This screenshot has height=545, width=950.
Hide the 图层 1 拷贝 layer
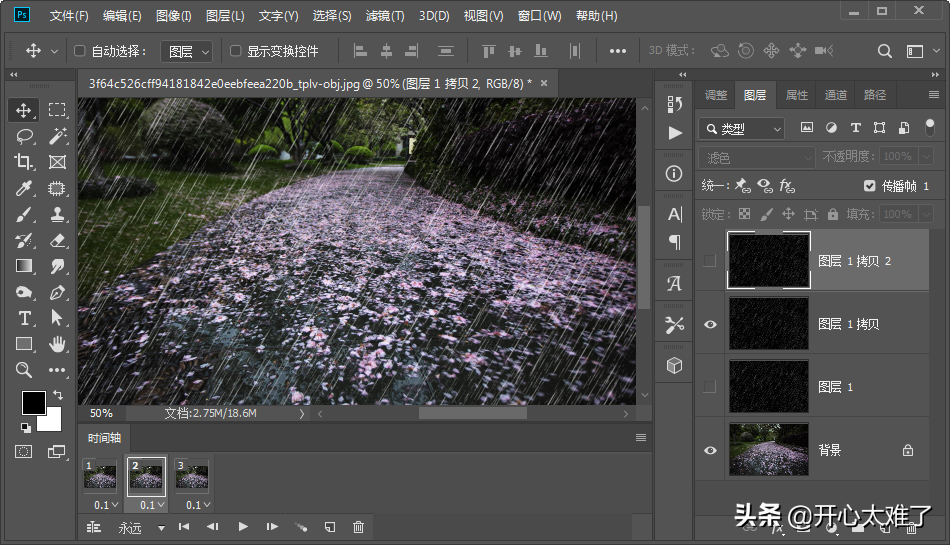coord(710,324)
